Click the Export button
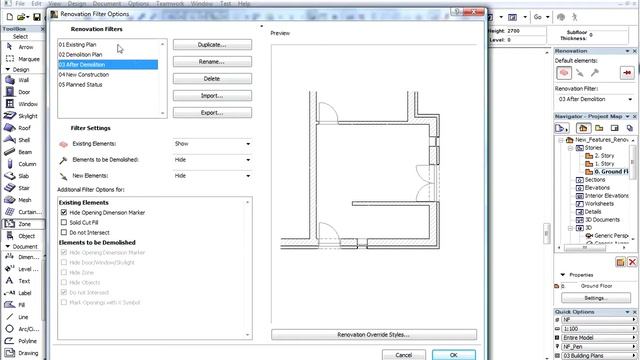Viewport: 640px width, 360px height. click(x=212, y=113)
